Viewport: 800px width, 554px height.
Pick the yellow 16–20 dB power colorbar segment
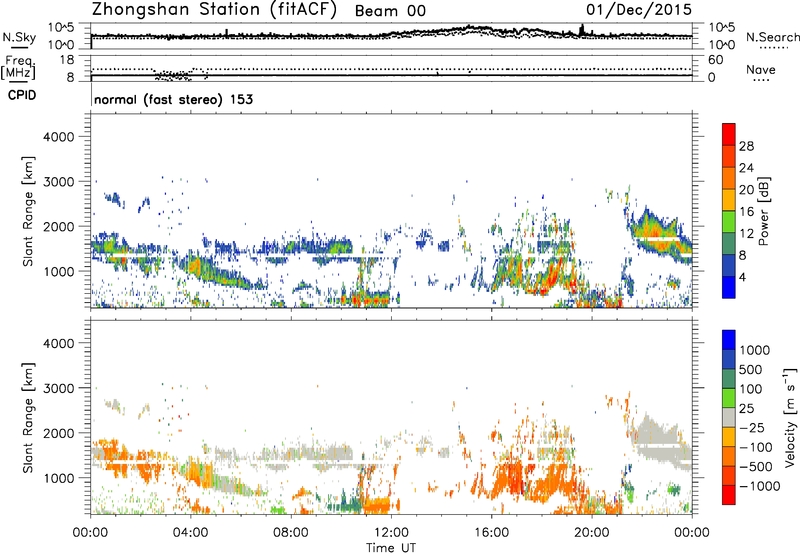pyautogui.click(x=729, y=200)
